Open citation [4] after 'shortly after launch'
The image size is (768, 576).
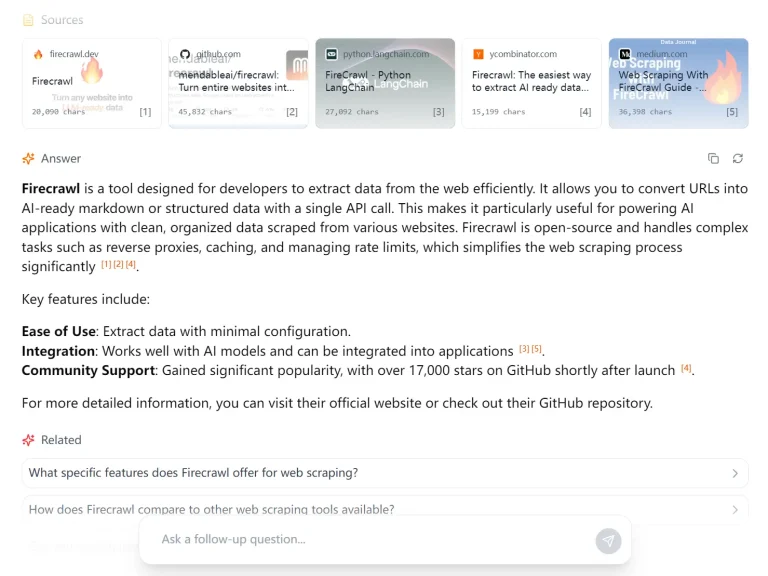point(686,368)
